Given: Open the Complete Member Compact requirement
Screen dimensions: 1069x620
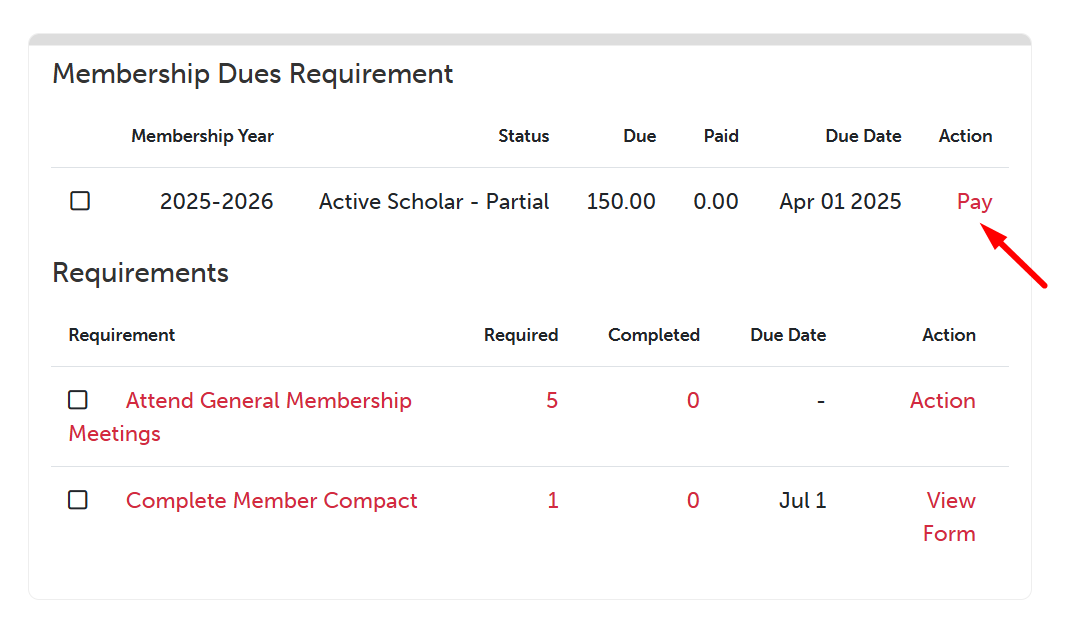Looking at the screenshot, I should (271, 501).
